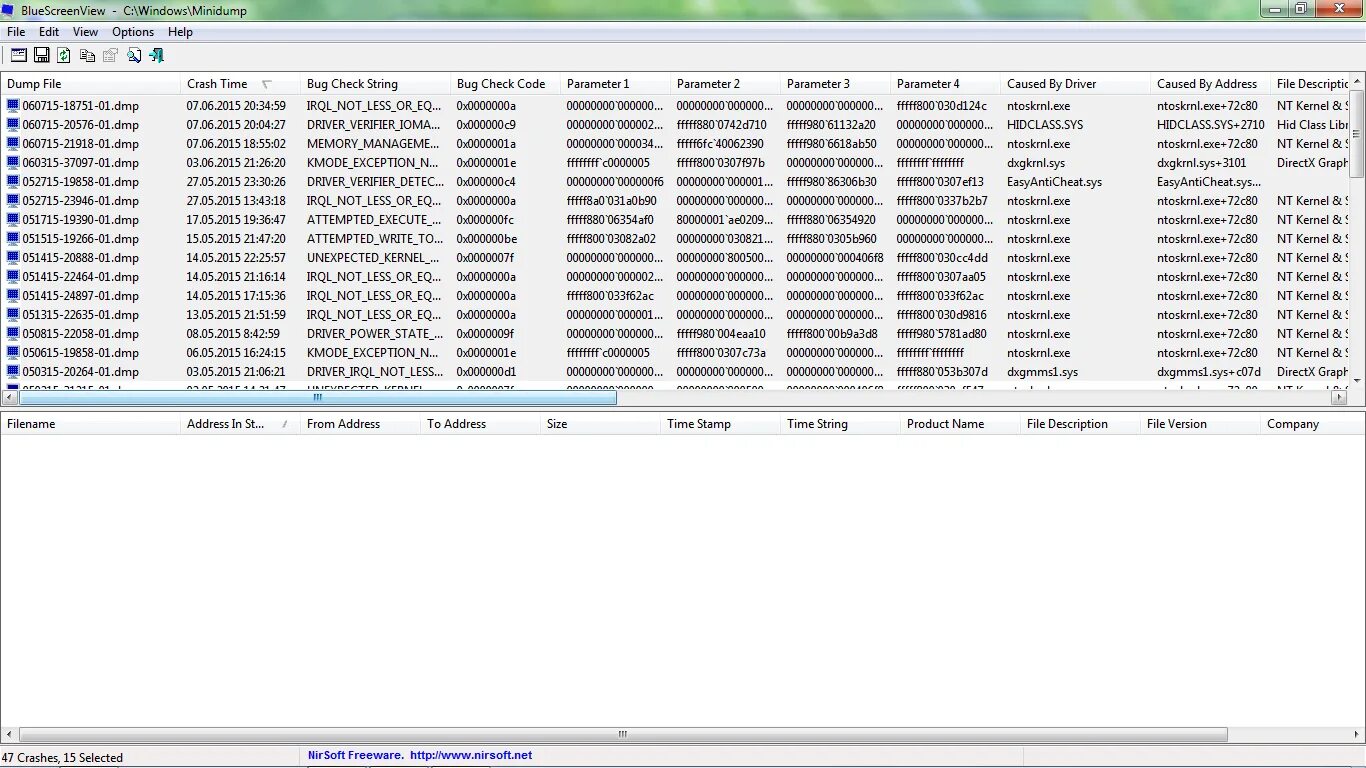This screenshot has width=1366, height=768.
Task: Click dump icon for 050815-22058-01.dmp
Action: click(x=13, y=333)
